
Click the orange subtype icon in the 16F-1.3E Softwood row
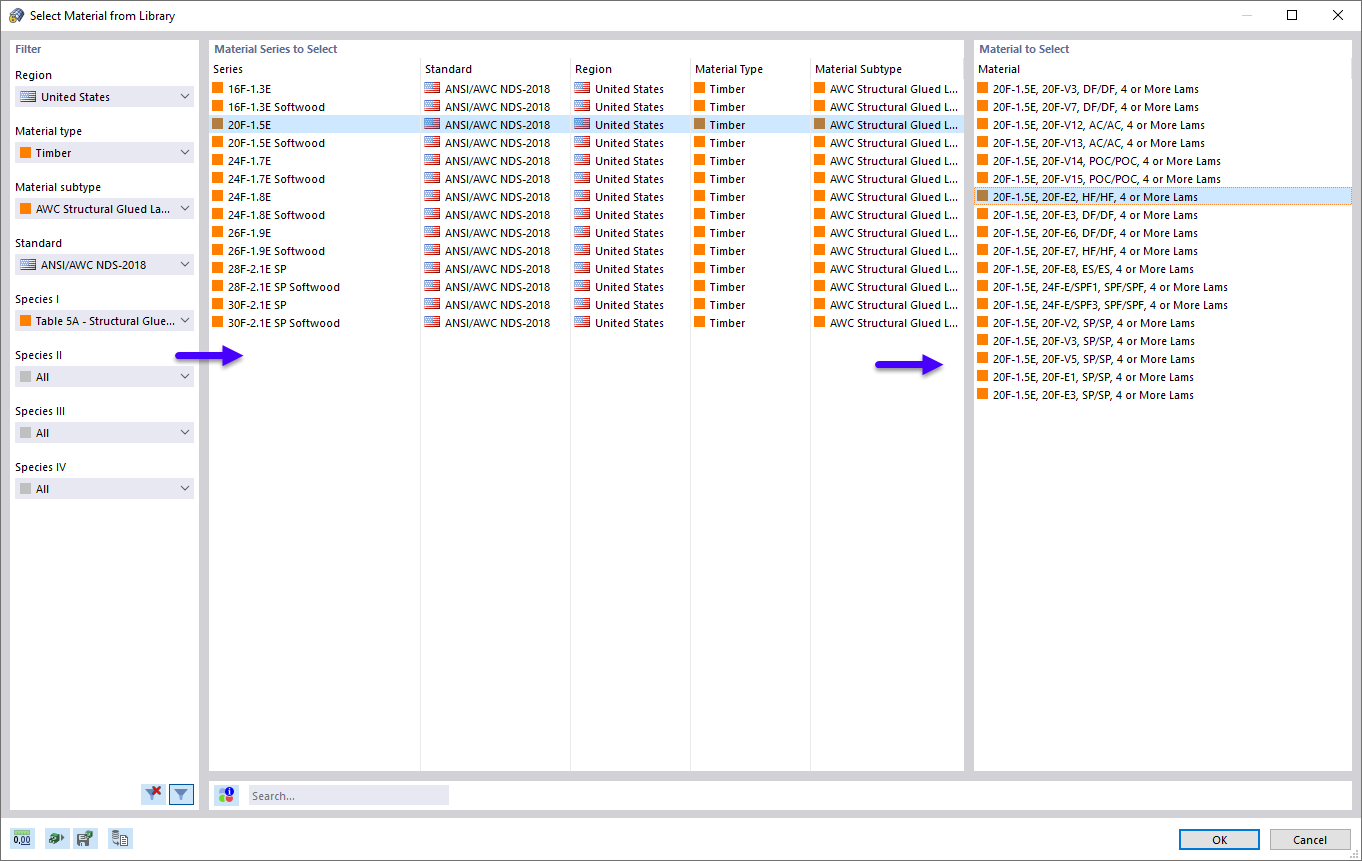coord(820,107)
